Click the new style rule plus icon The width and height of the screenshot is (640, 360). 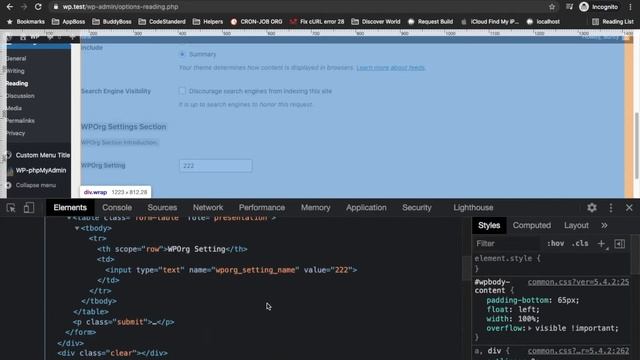(x=601, y=244)
